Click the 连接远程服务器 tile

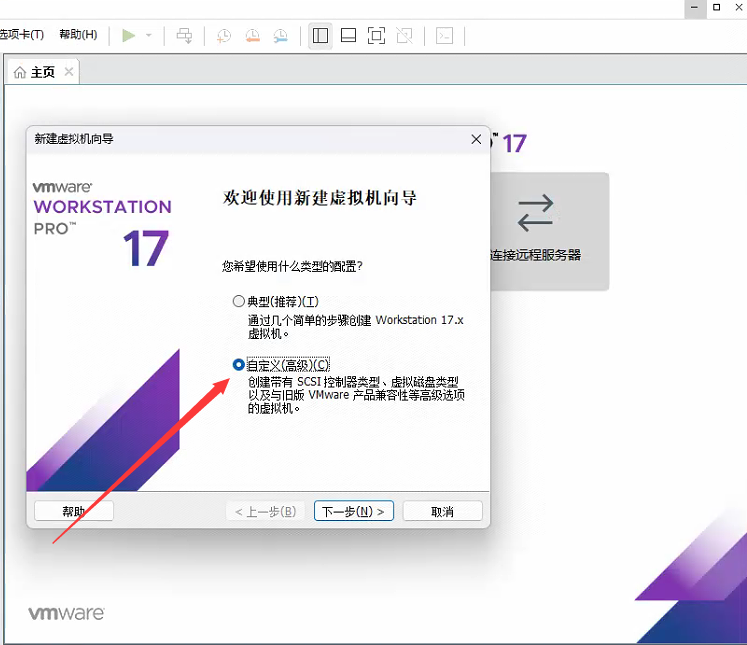549,232
